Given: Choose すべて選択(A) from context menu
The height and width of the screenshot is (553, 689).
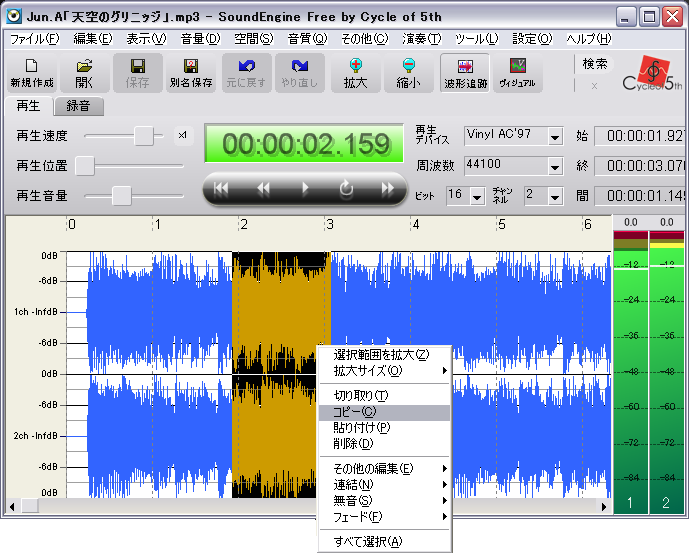Looking at the screenshot, I should (x=384, y=542).
